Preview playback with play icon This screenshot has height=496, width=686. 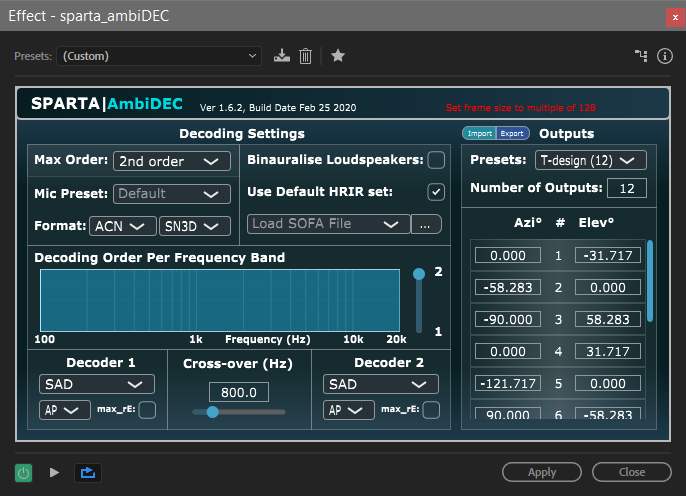[x=54, y=472]
